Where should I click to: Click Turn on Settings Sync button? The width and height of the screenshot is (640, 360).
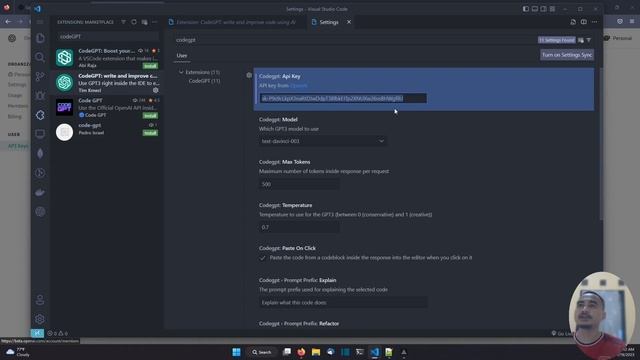click(x=567, y=55)
